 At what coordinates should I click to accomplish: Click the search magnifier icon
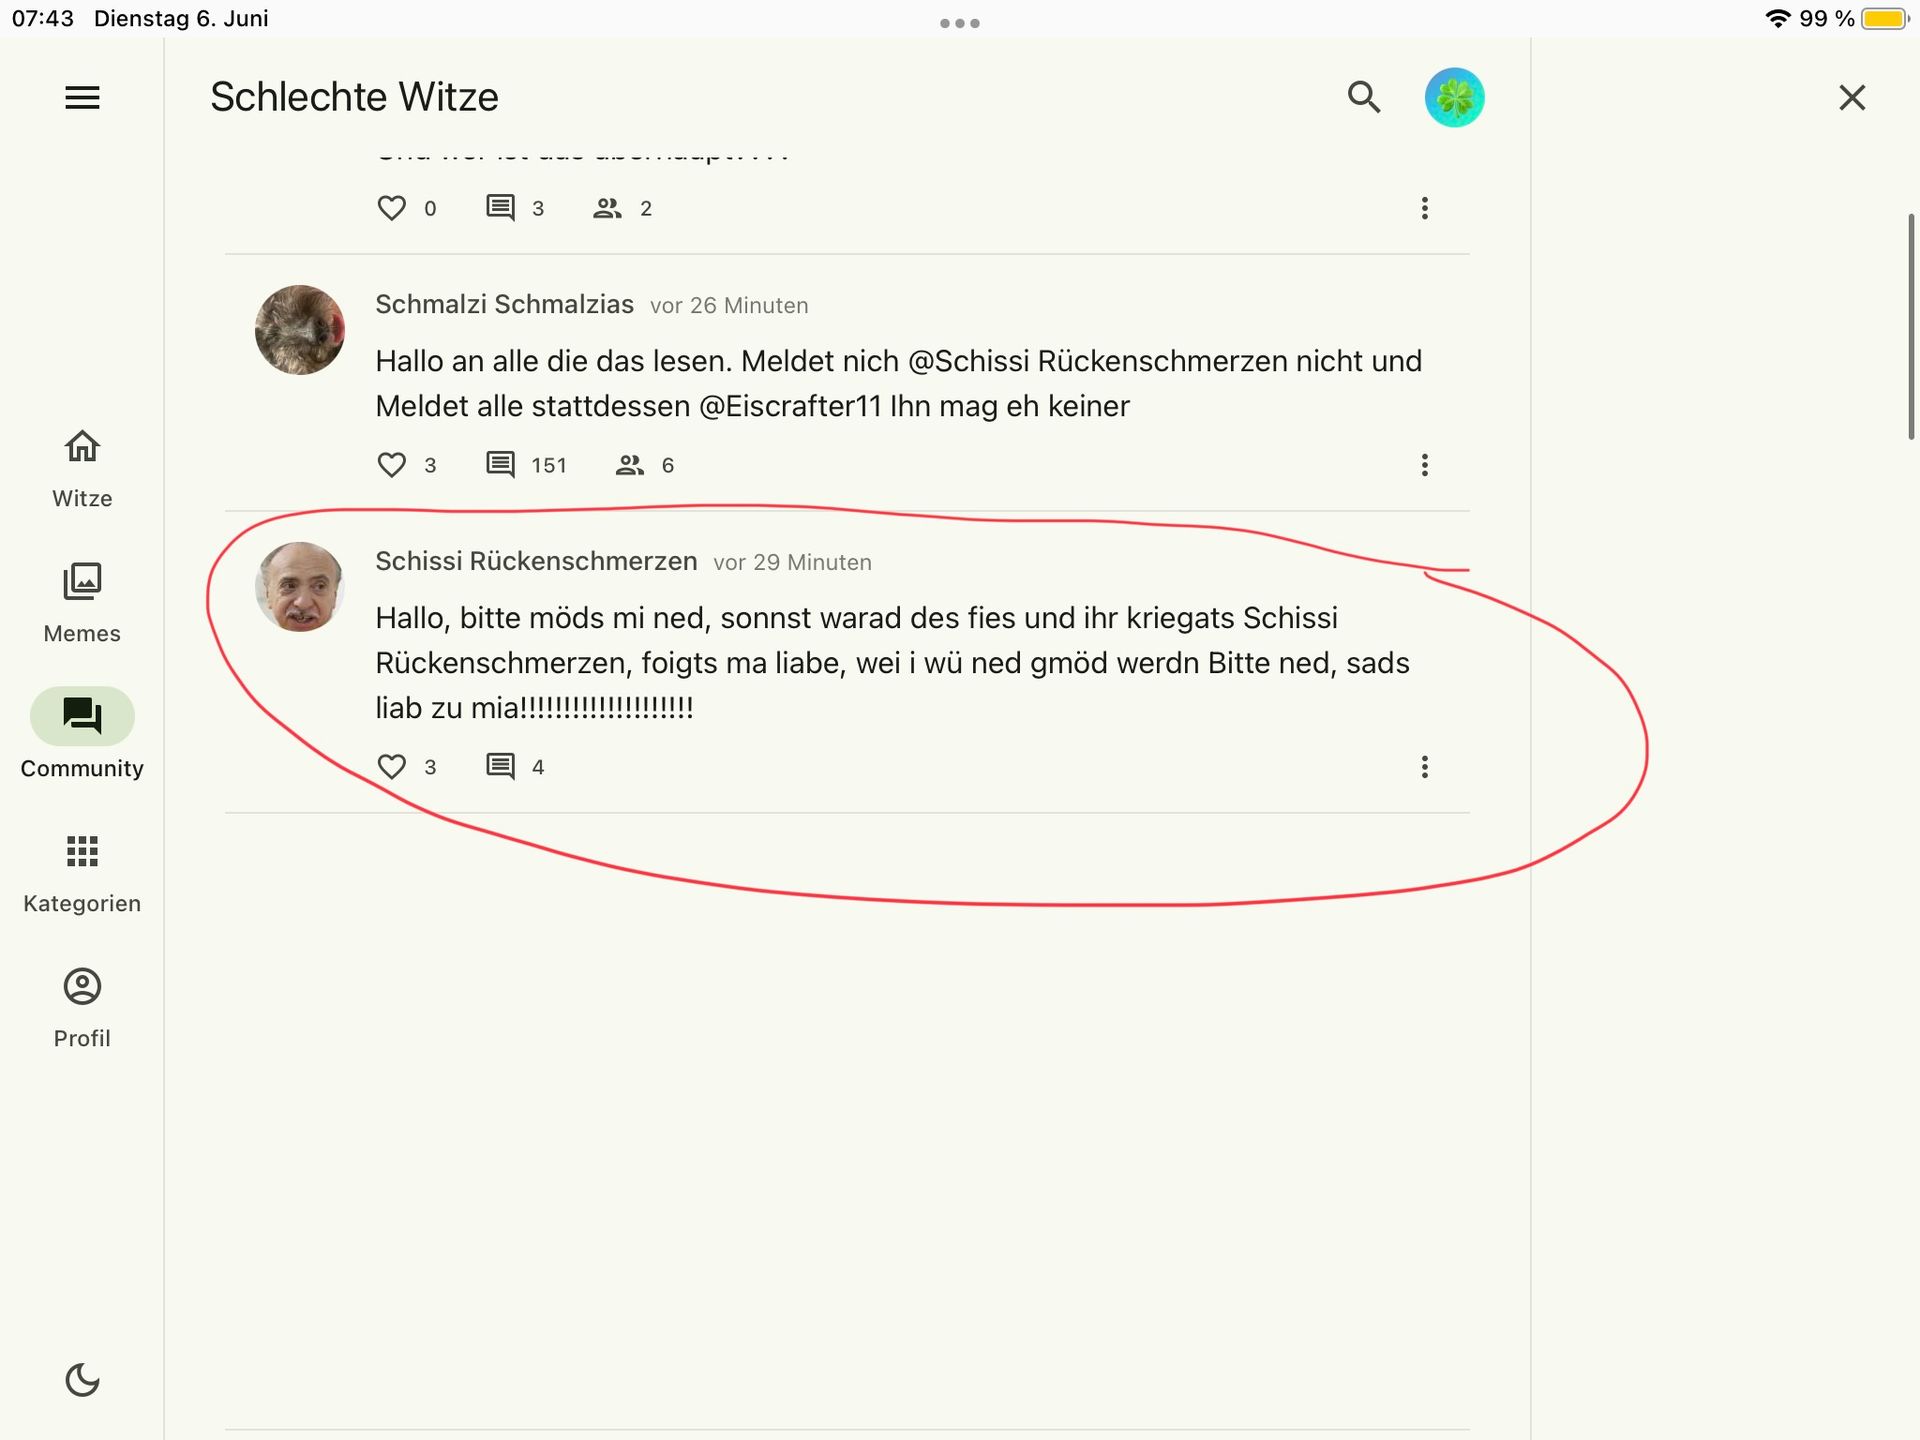click(x=1363, y=97)
